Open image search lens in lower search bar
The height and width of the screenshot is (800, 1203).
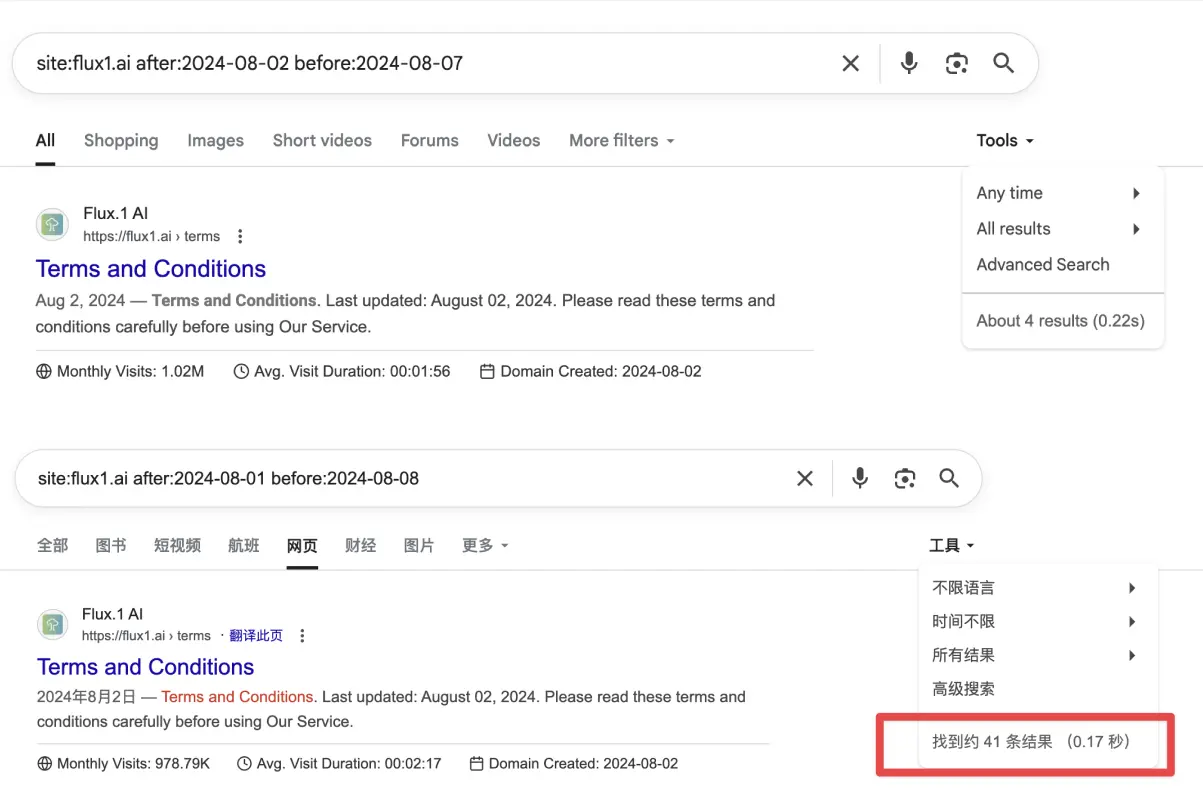(x=905, y=478)
